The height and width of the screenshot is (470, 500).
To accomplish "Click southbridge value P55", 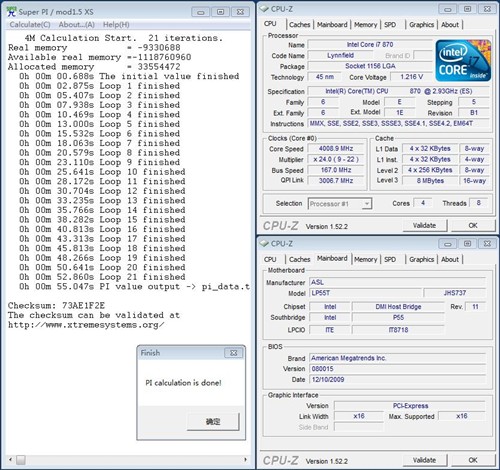I will pyautogui.click(x=398, y=317).
